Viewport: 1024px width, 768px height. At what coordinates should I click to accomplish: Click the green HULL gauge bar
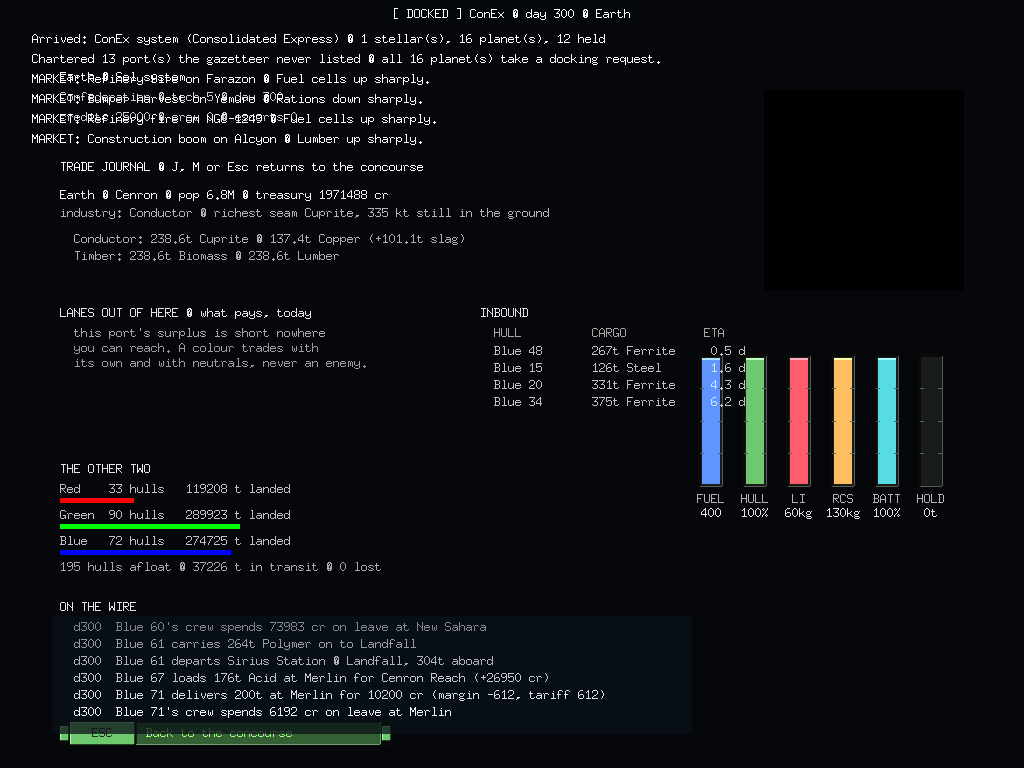[x=755, y=421]
